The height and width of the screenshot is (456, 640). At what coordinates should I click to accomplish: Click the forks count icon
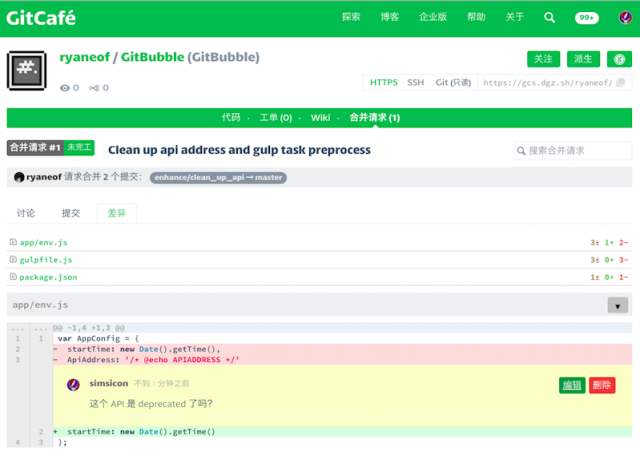pos(94,88)
